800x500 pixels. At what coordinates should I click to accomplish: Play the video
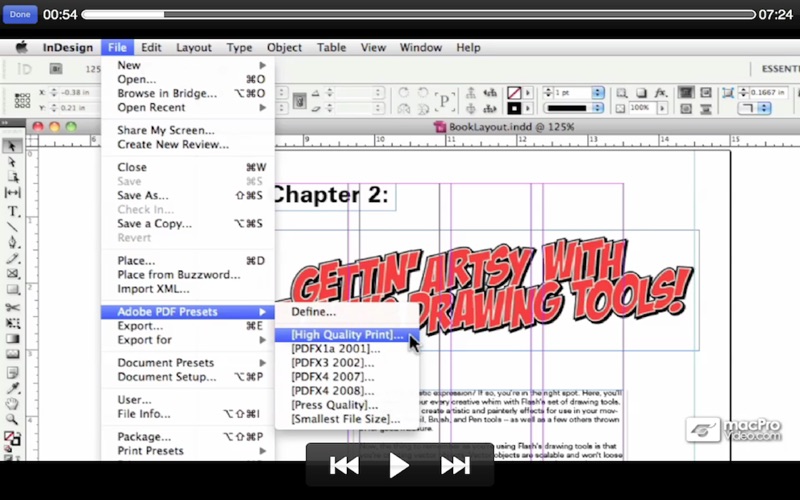coord(398,465)
